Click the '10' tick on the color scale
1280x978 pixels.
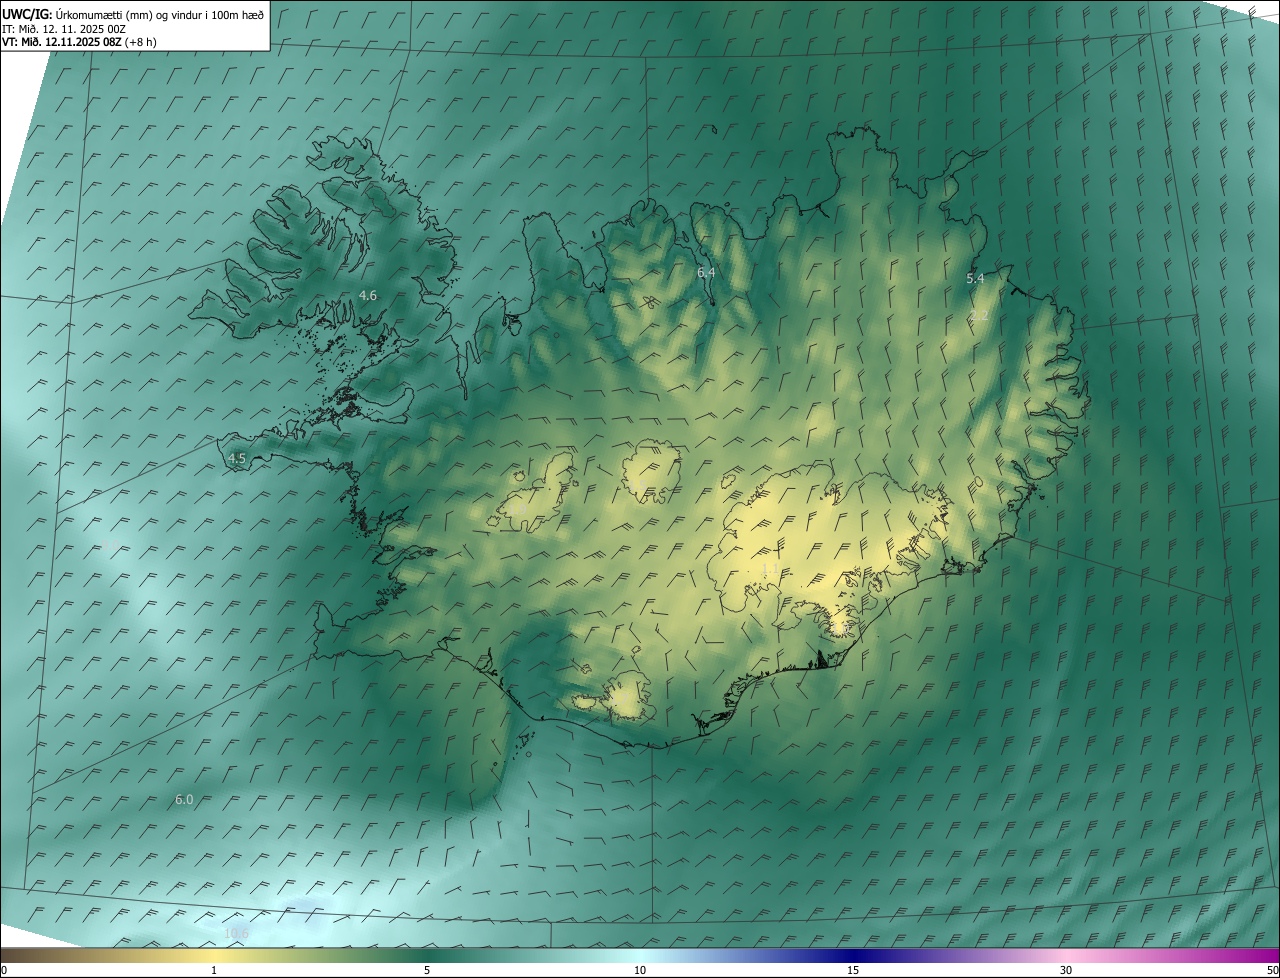(x=640, y=970)
